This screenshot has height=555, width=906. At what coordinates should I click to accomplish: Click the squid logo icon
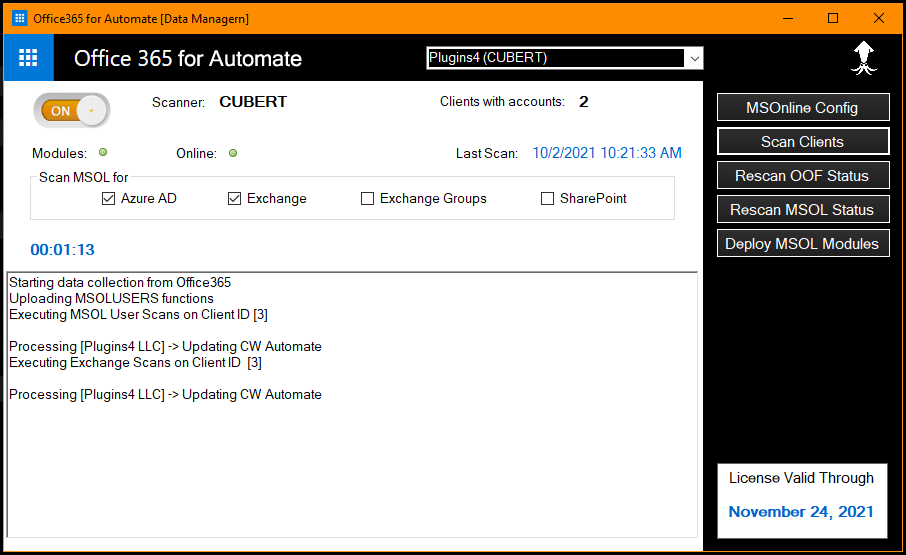coord(864,58)
